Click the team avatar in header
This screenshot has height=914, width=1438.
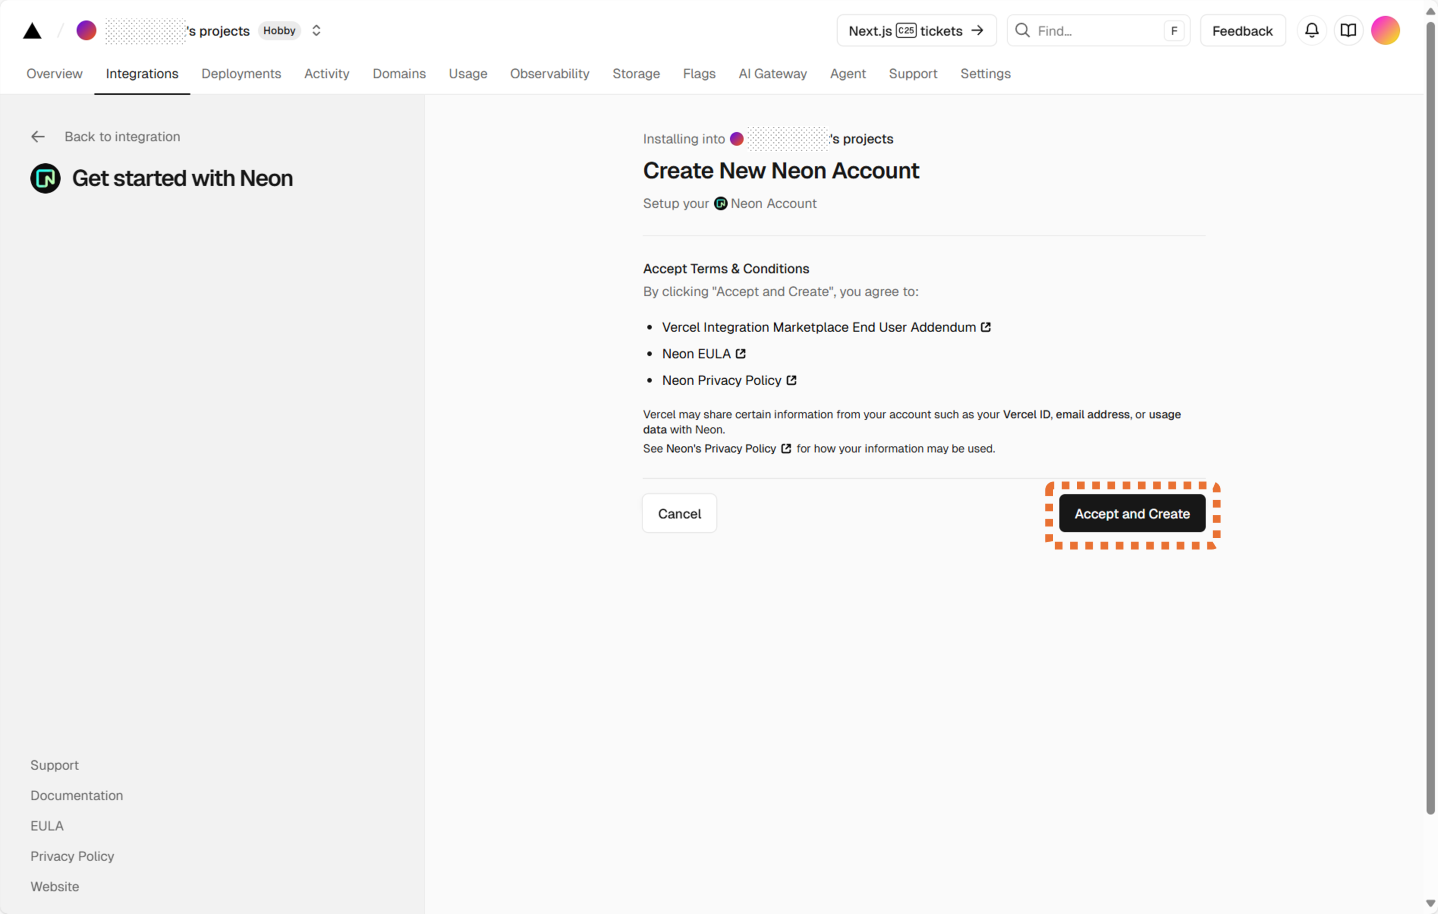(87, 31)
